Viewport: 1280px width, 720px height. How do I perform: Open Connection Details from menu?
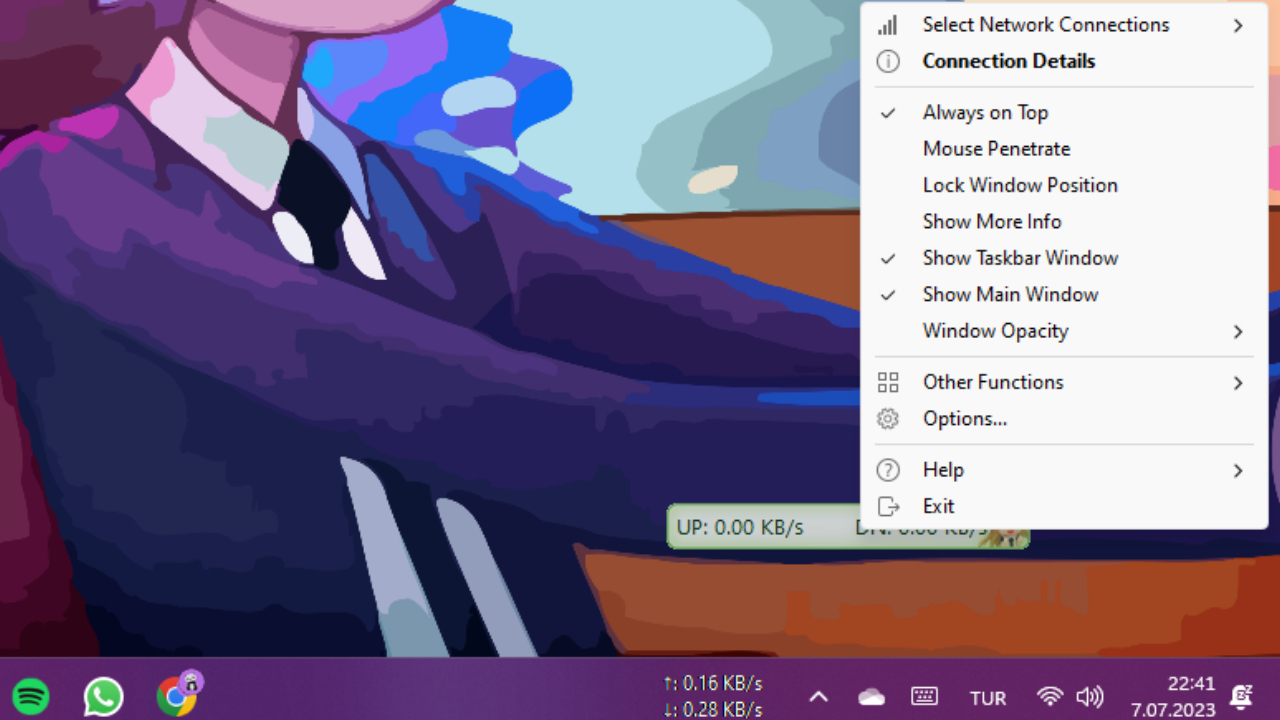point(1008,61)
